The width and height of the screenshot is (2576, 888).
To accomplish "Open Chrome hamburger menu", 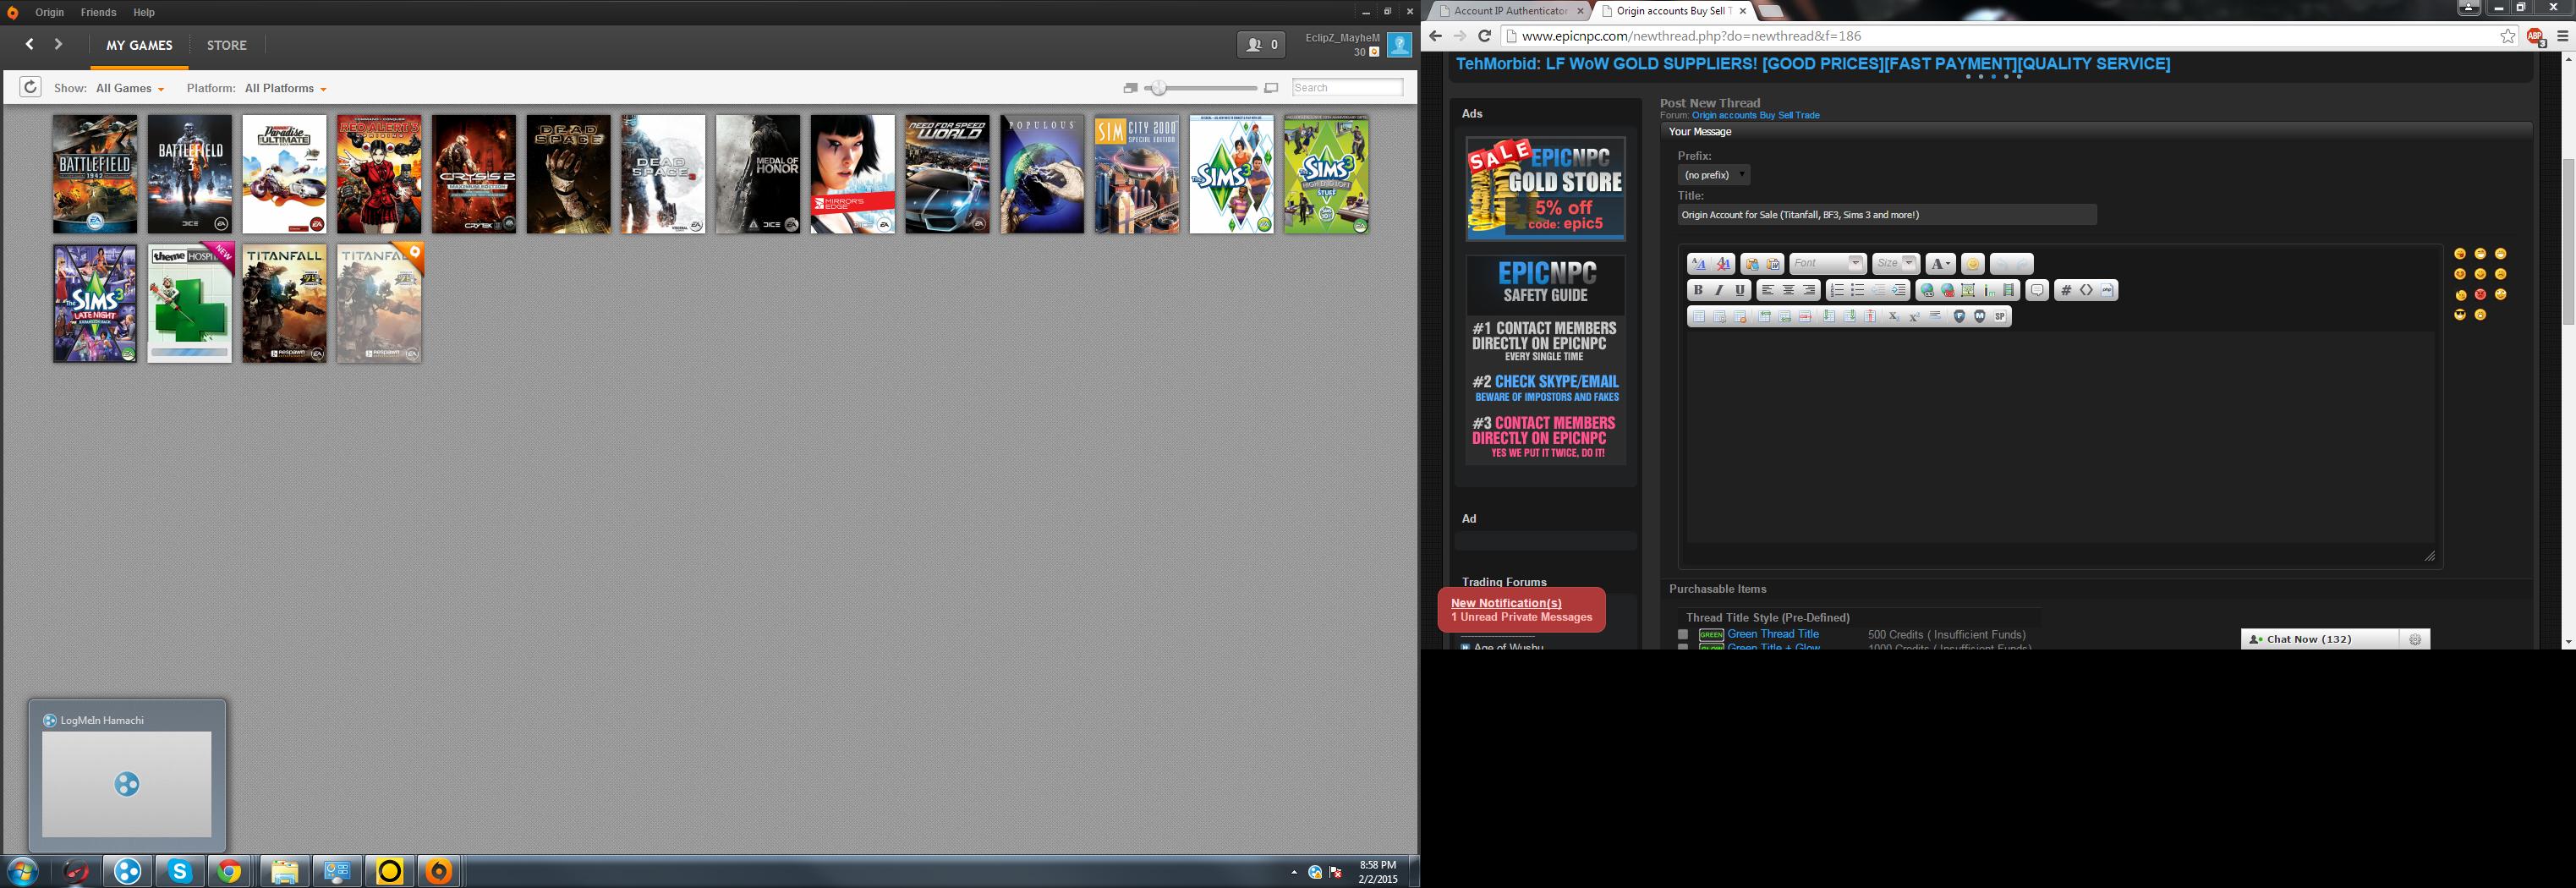I will pyautogui.click(x=2563, y=36).
